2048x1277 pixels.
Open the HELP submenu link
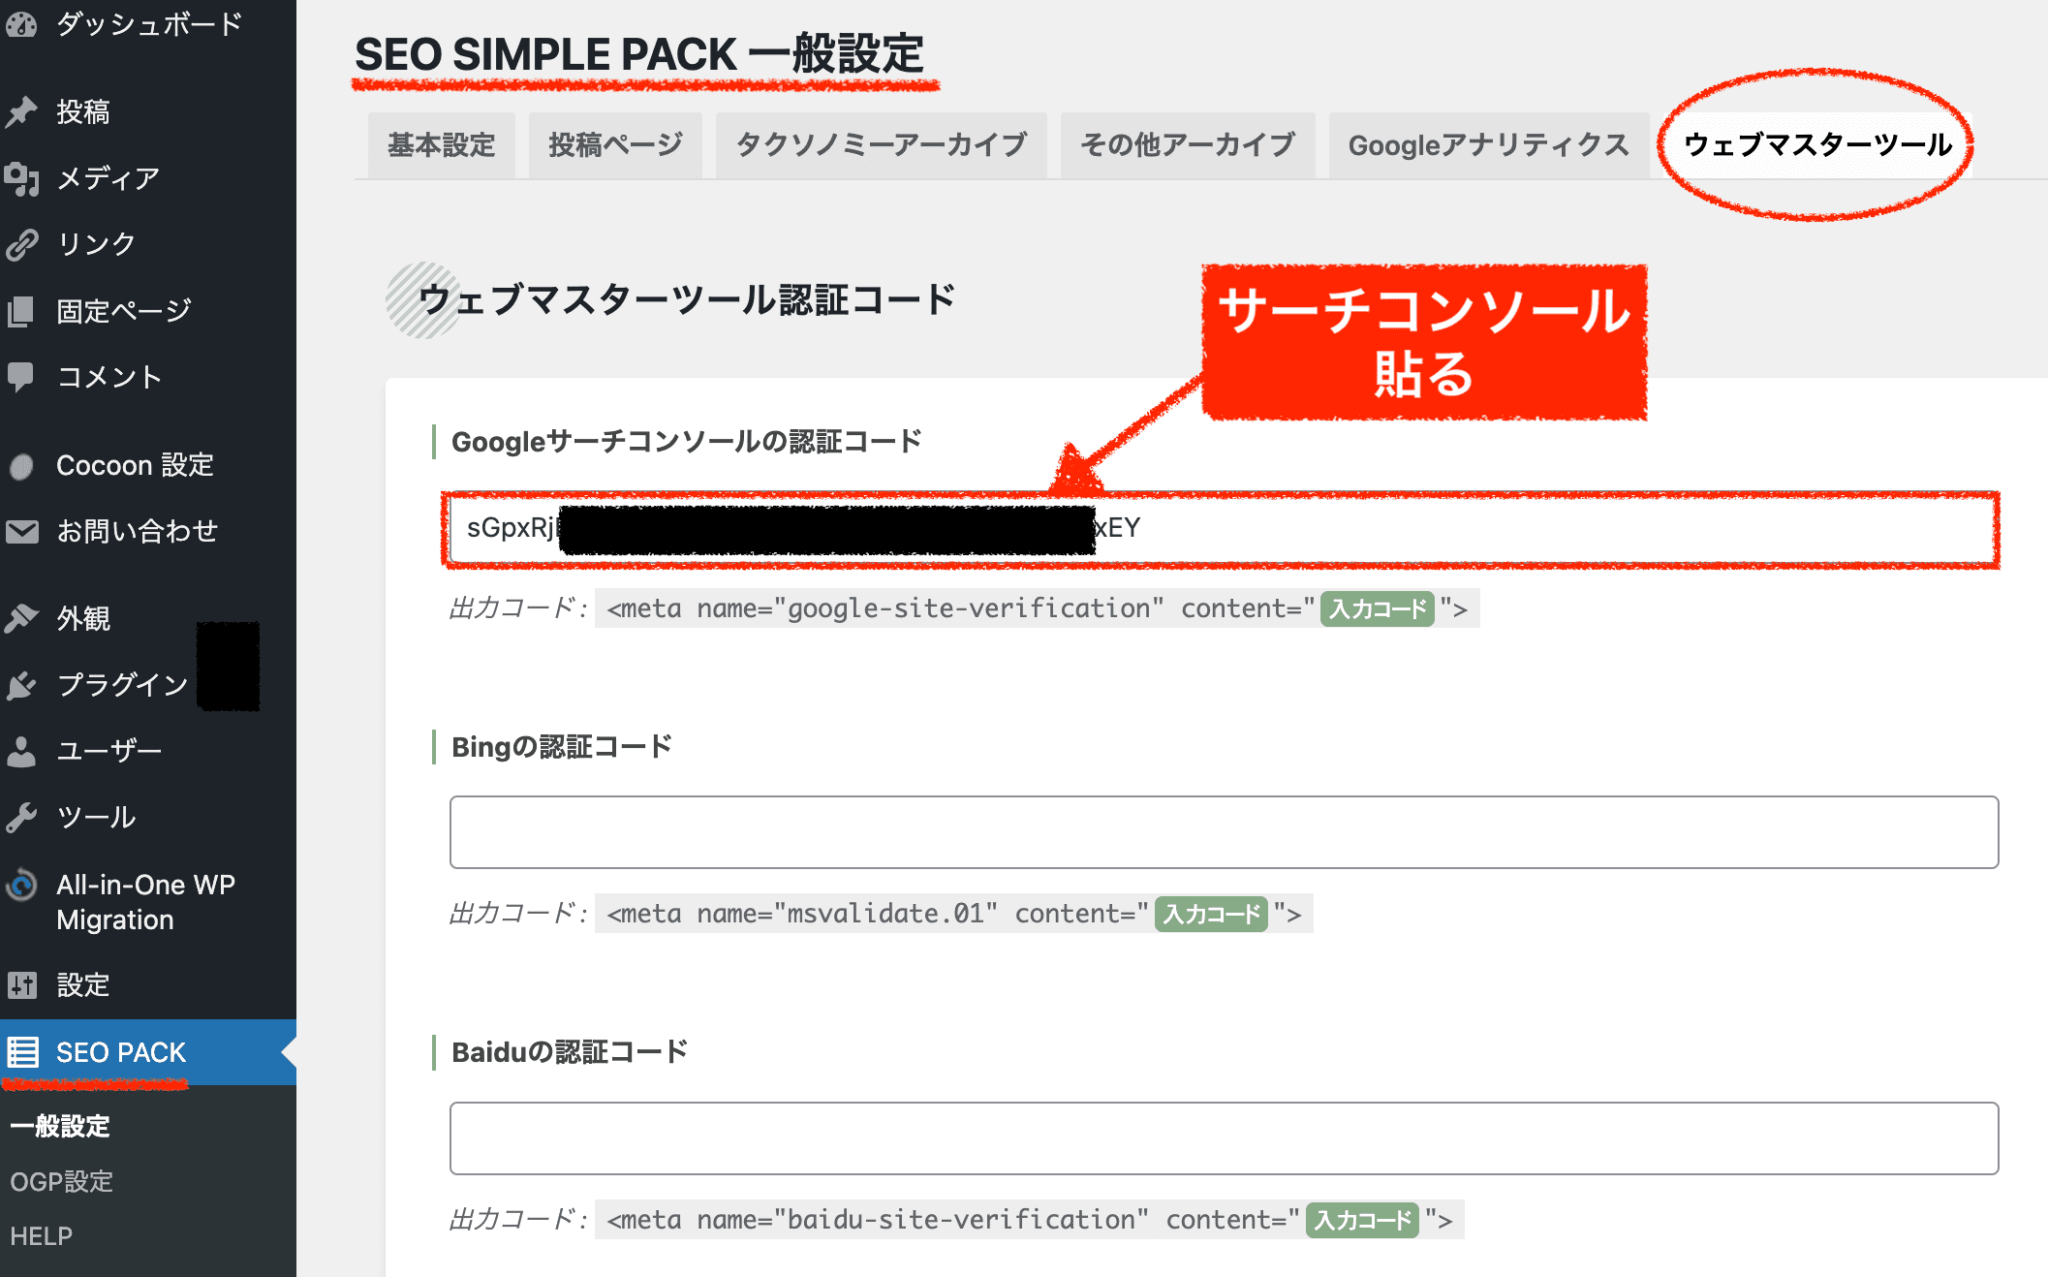(x=41, y=1235)
